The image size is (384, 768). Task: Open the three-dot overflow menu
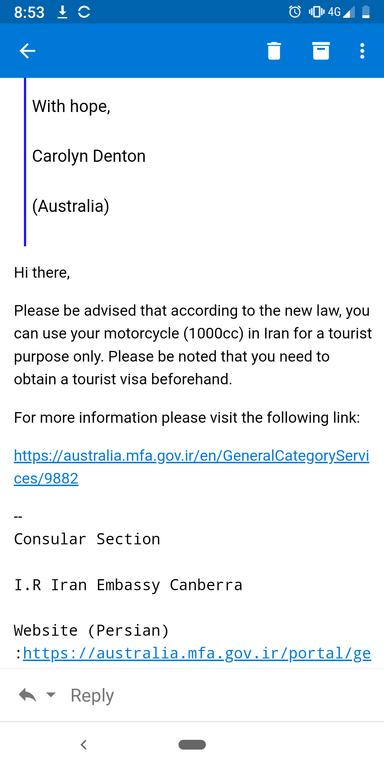(362, 50)
